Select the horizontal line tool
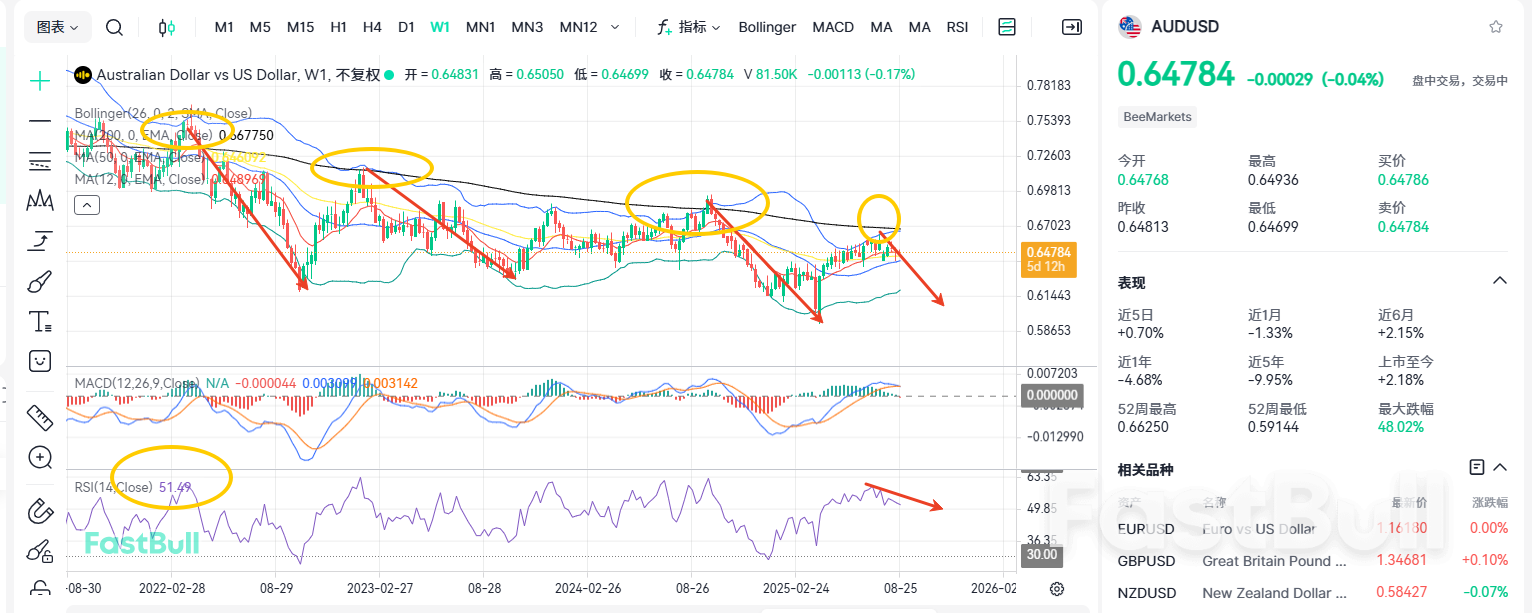 39,120
